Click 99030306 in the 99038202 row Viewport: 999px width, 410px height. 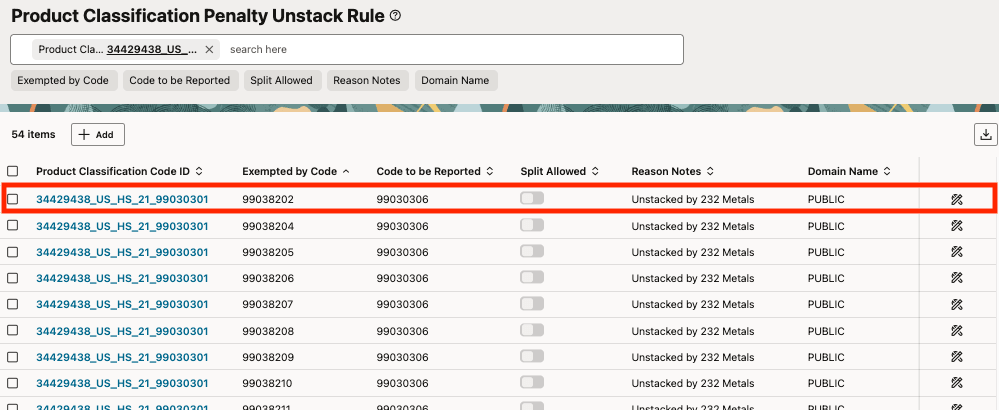click(403, 199)
